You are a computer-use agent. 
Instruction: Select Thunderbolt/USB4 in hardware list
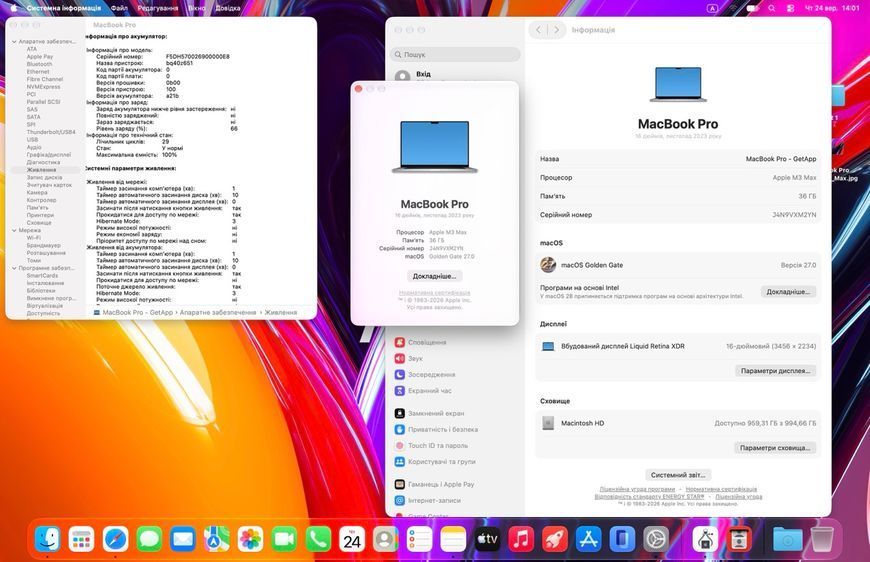[51, 132]
